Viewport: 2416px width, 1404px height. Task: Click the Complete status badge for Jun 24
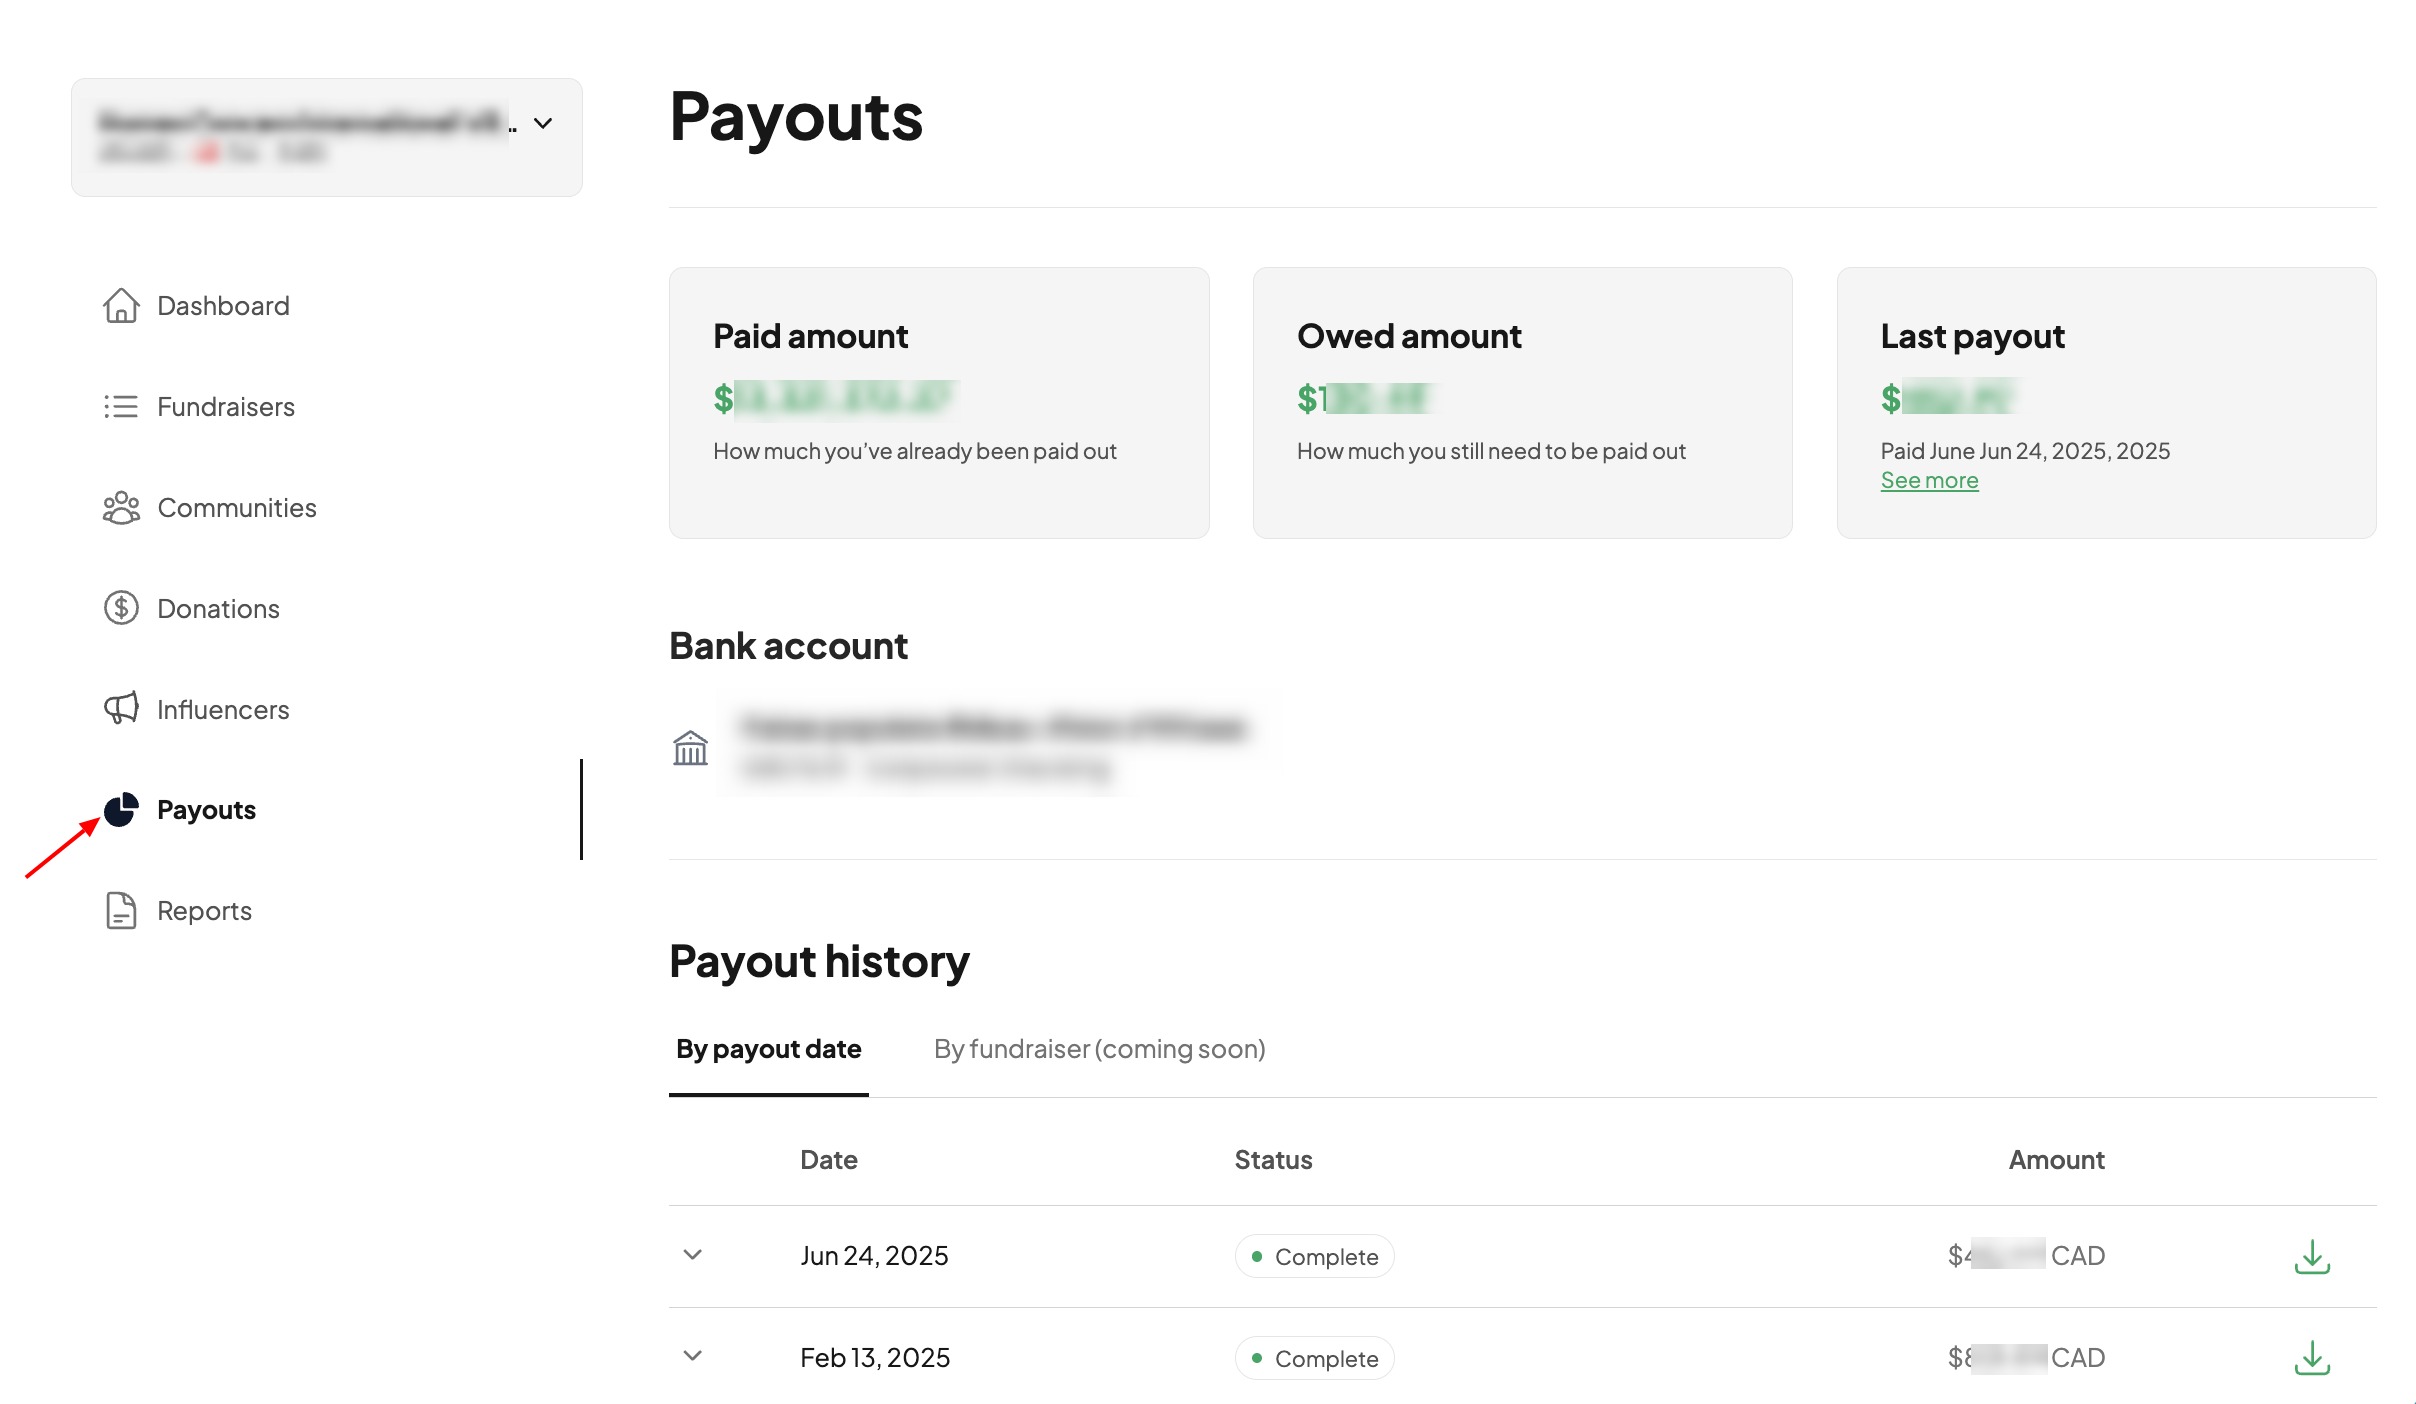(1314, 1257)
